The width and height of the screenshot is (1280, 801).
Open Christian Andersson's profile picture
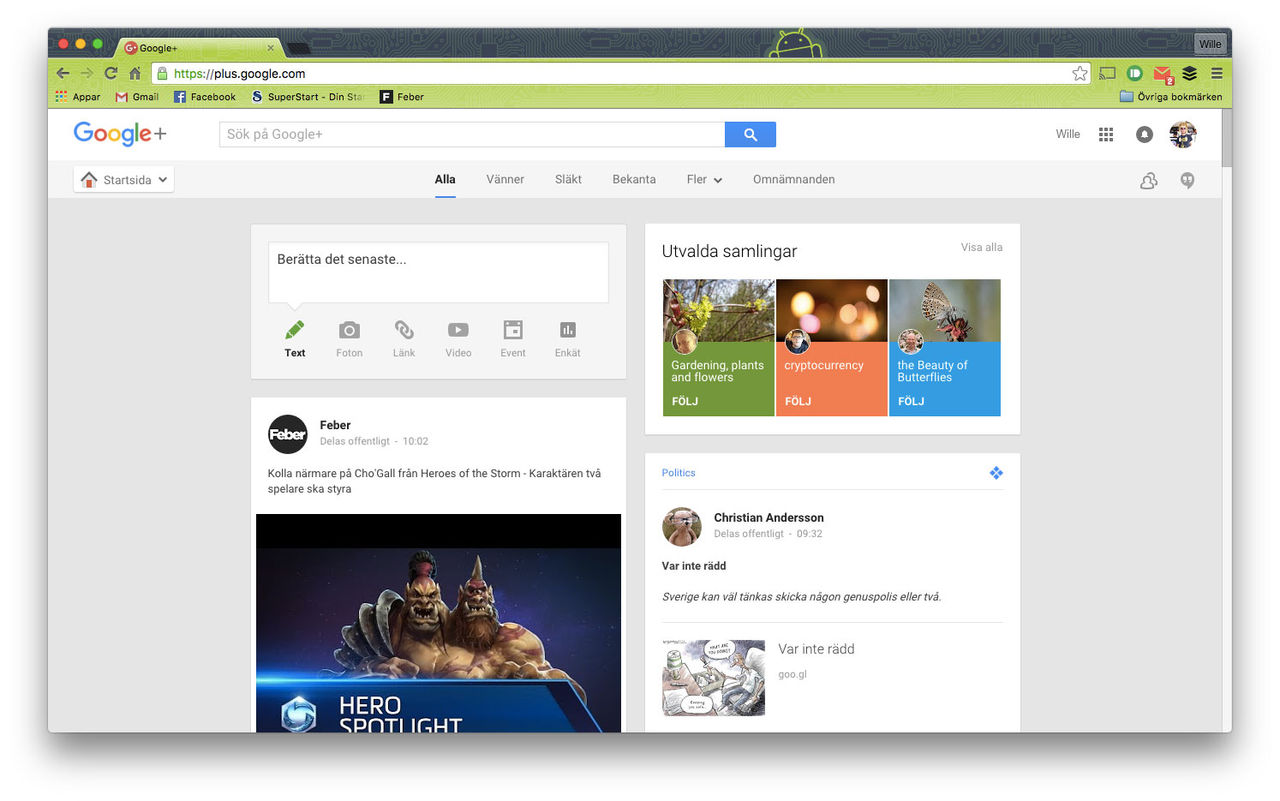tap(682, 526)
